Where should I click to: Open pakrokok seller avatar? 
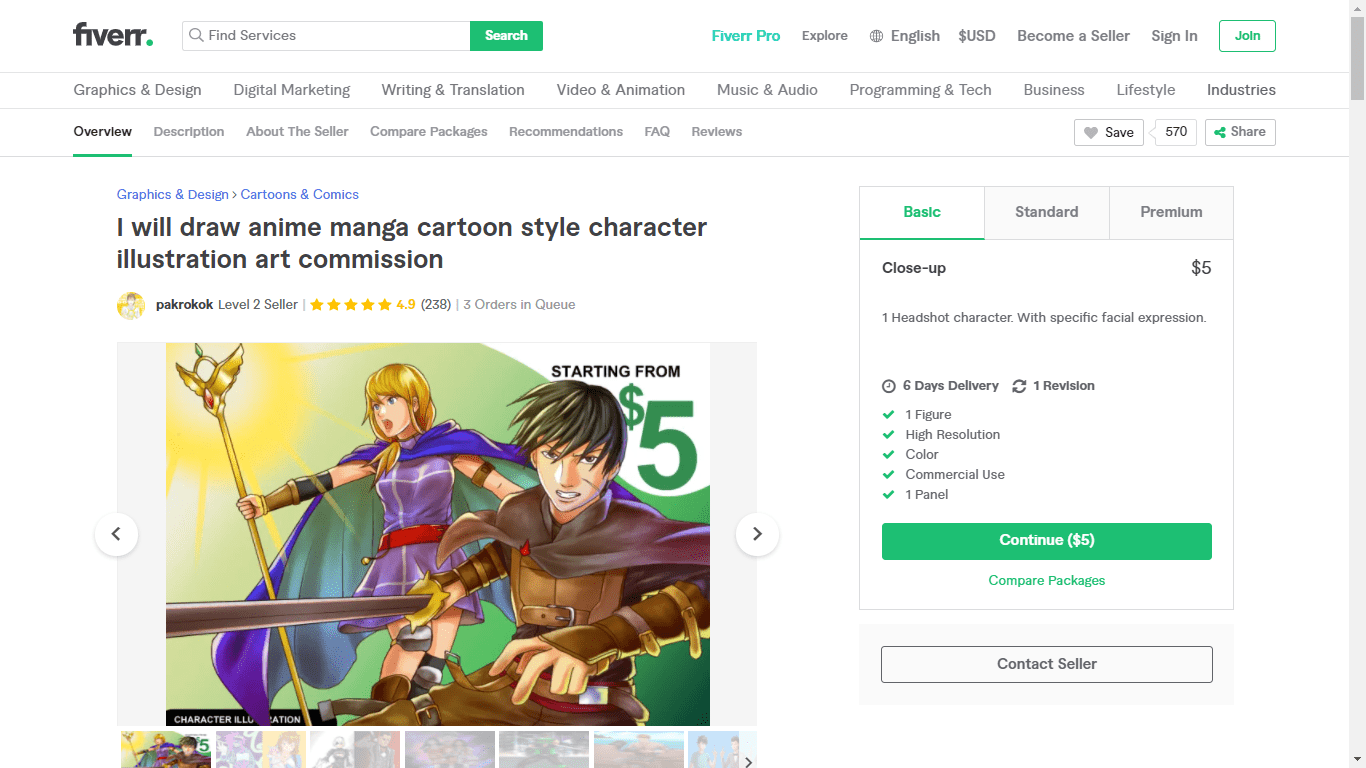(x=131, y=305)
